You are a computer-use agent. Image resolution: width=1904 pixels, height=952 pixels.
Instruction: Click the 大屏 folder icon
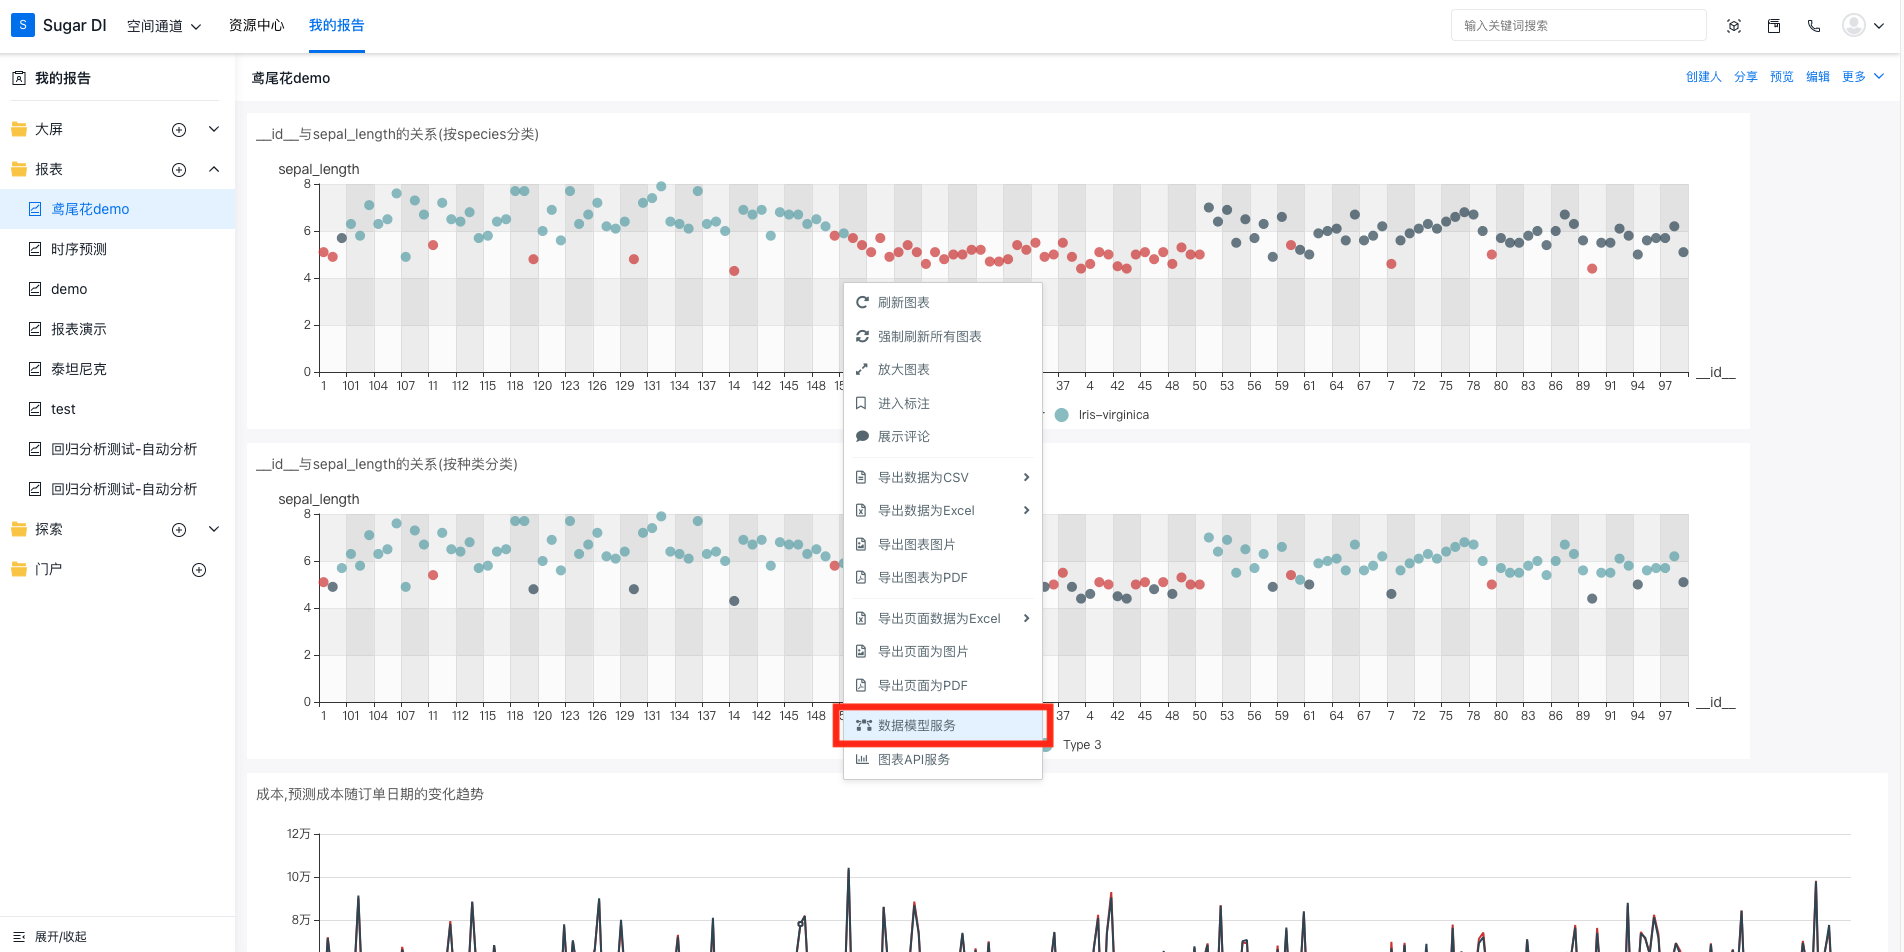coord(19,129)
